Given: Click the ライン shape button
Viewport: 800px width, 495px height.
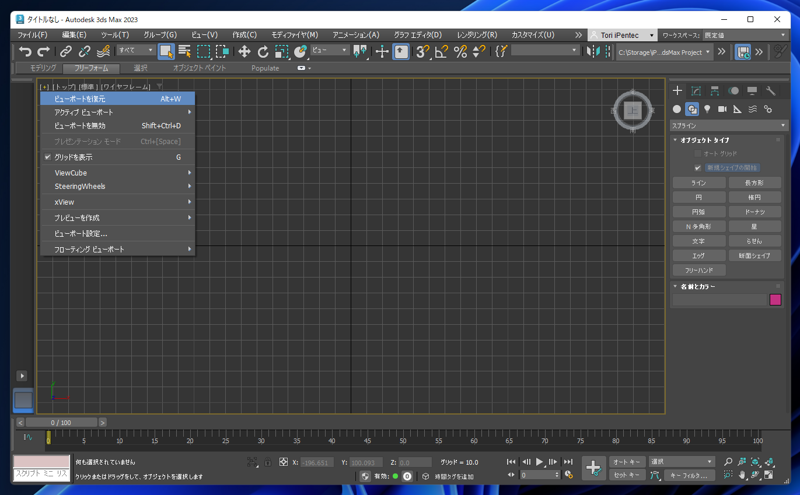Looking at the screenshot, I should (699, 183).
